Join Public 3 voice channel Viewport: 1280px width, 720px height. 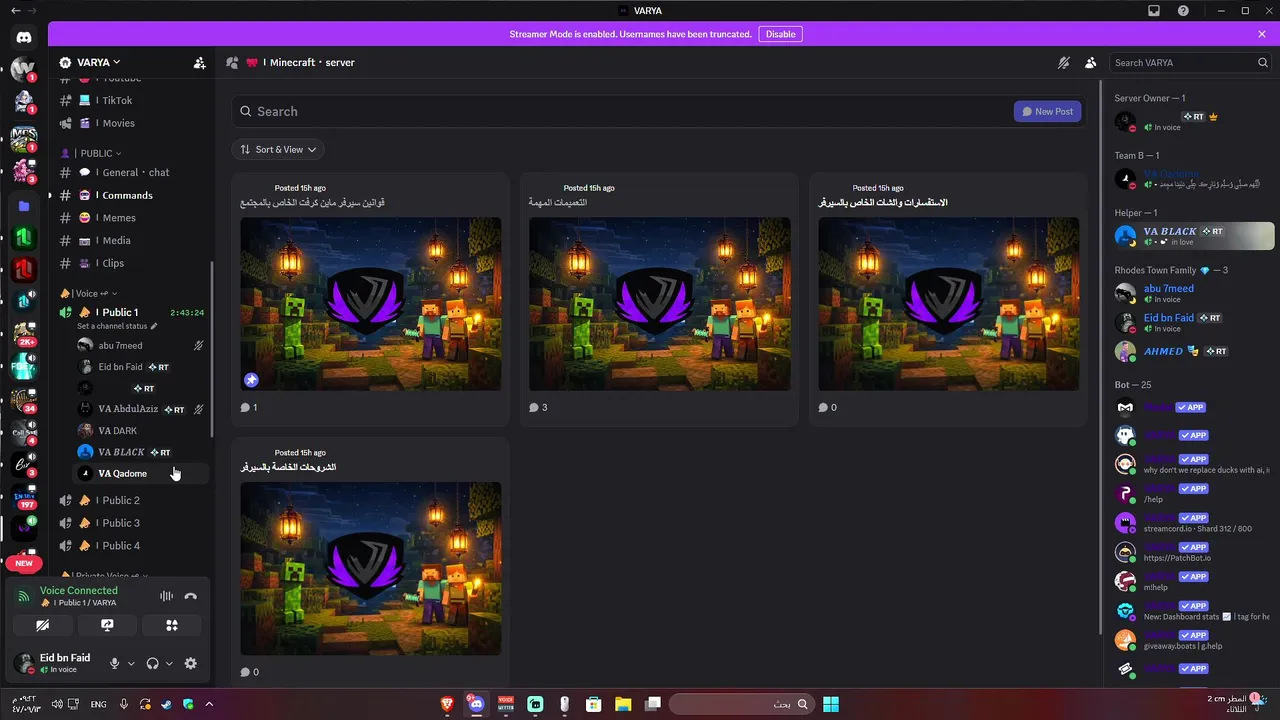134,523
